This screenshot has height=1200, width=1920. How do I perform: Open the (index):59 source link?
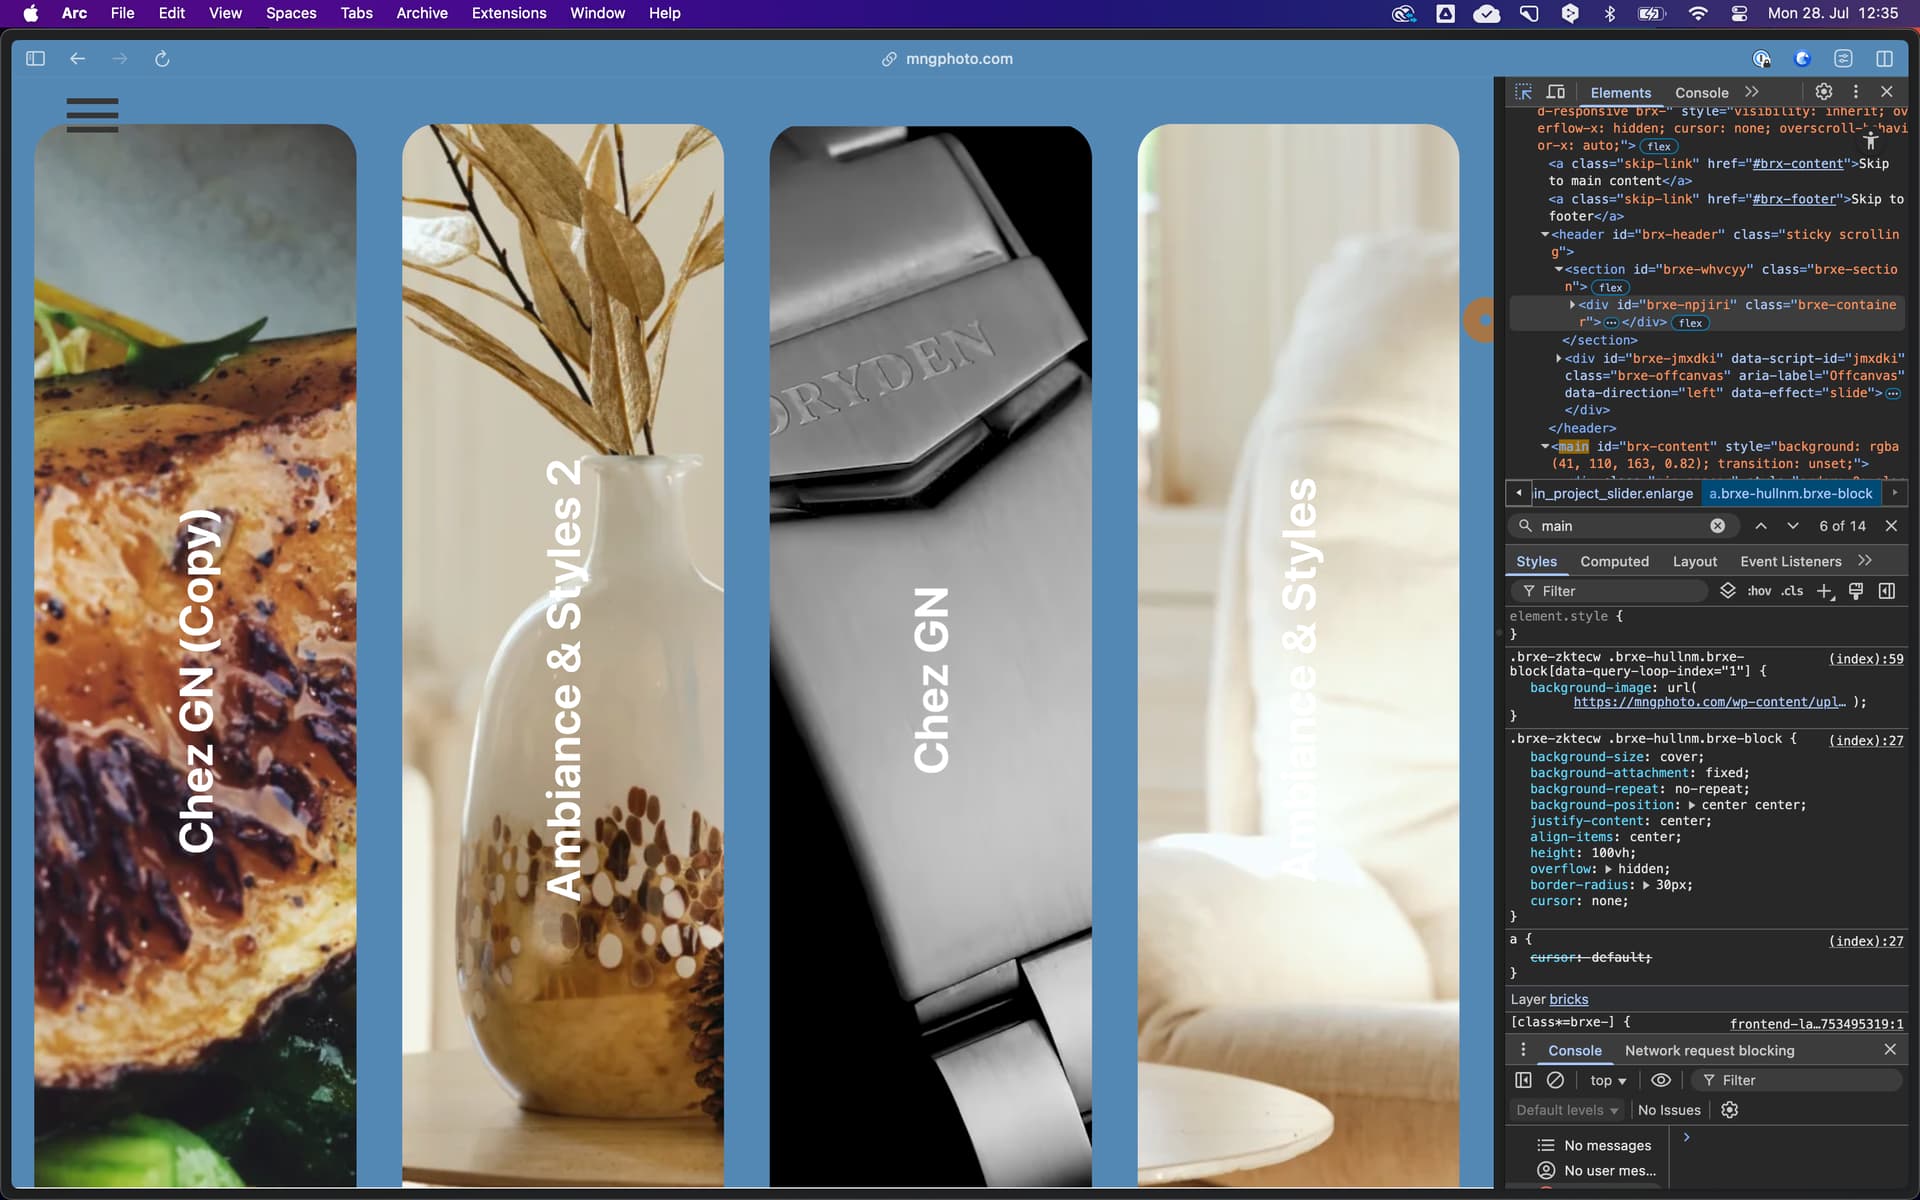(1866, 659)
